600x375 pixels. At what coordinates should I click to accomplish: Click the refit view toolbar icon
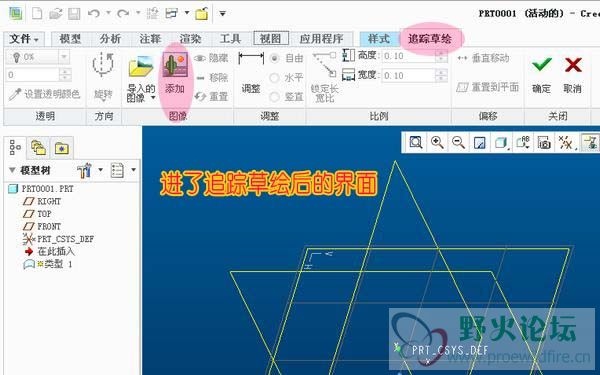[x=416, y=142]
